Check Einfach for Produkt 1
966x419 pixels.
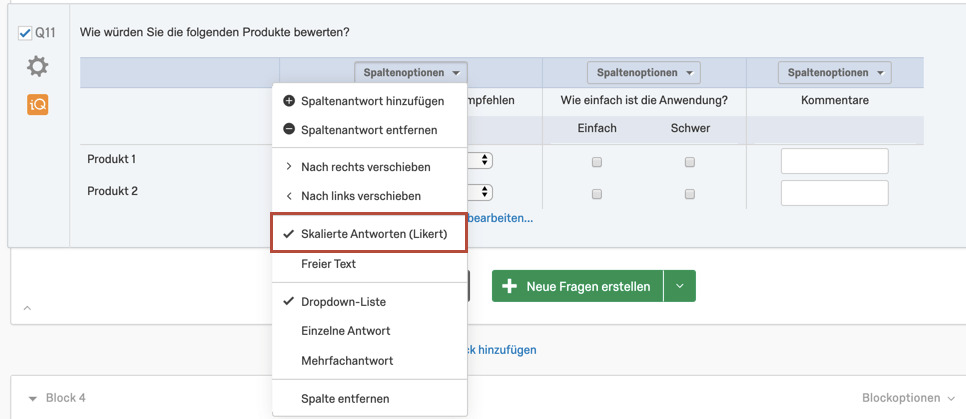coord(596,162)
